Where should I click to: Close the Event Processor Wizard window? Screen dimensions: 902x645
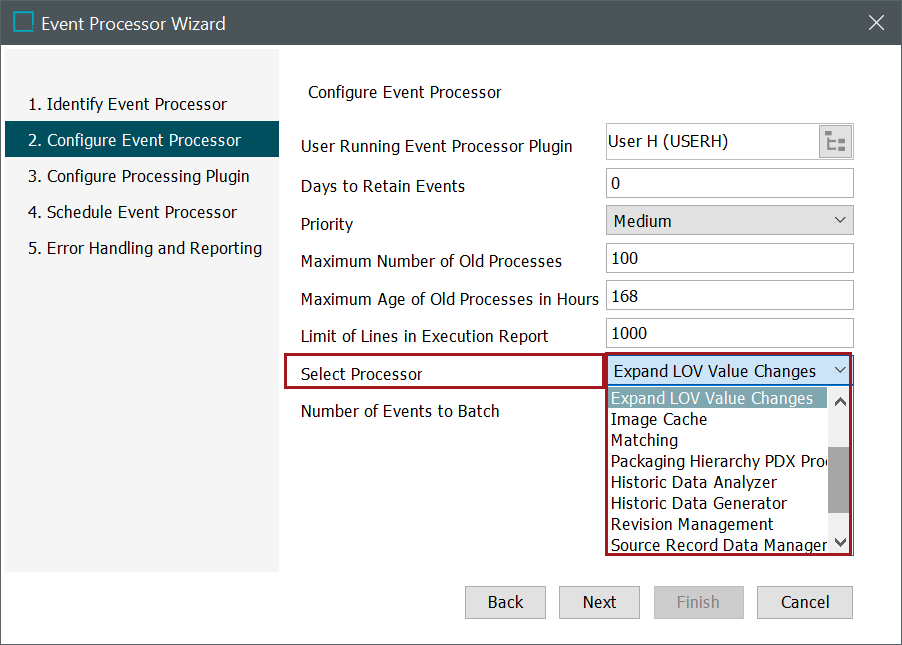pos(876,22)
